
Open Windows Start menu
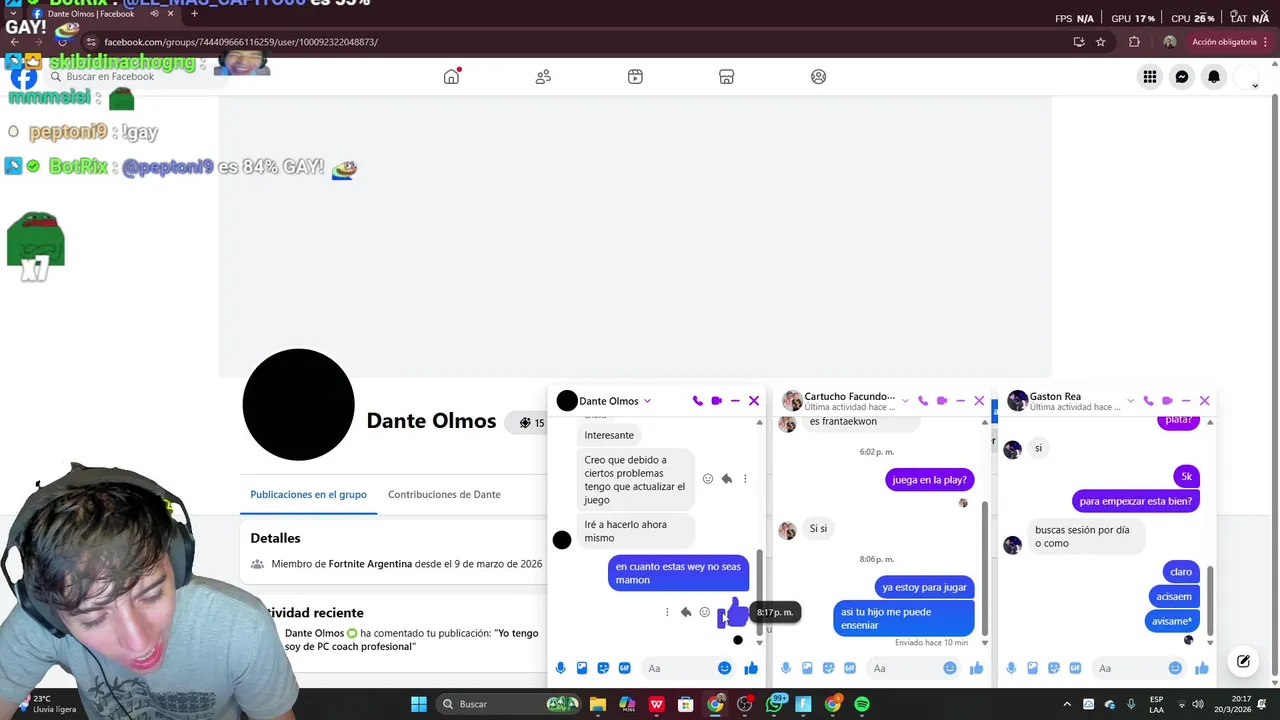pos(419,704)
